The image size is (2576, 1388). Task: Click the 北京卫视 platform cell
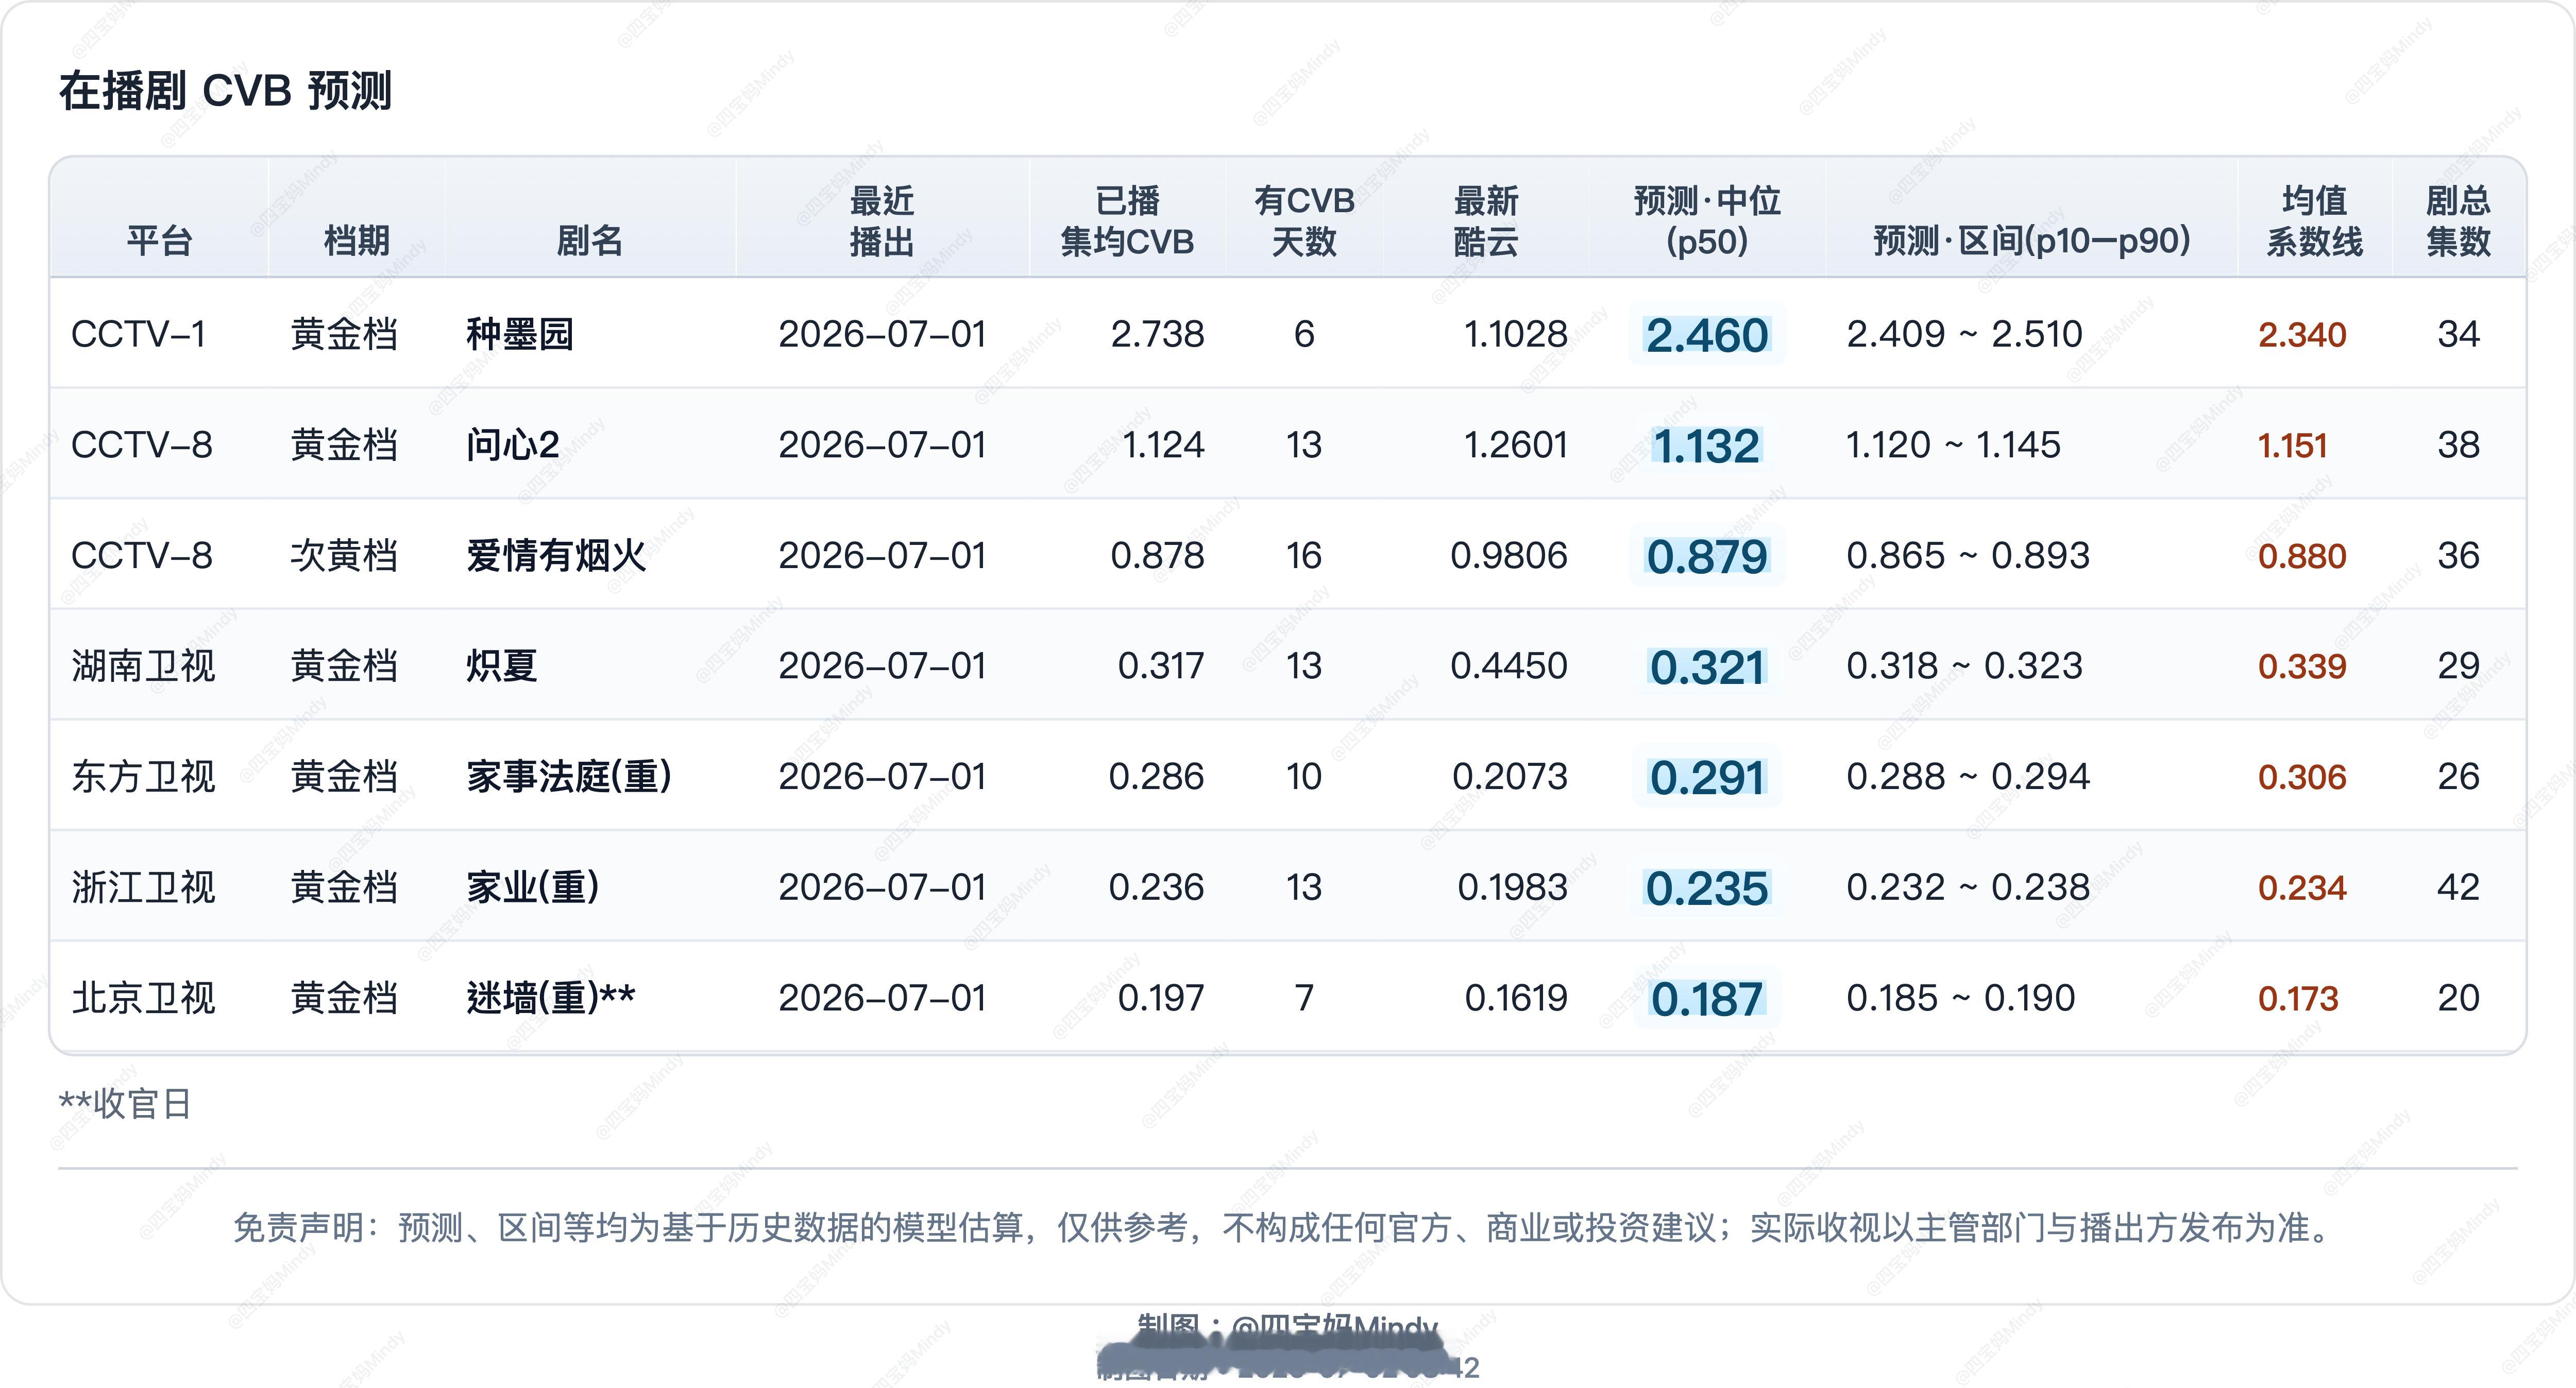[143, 998]
